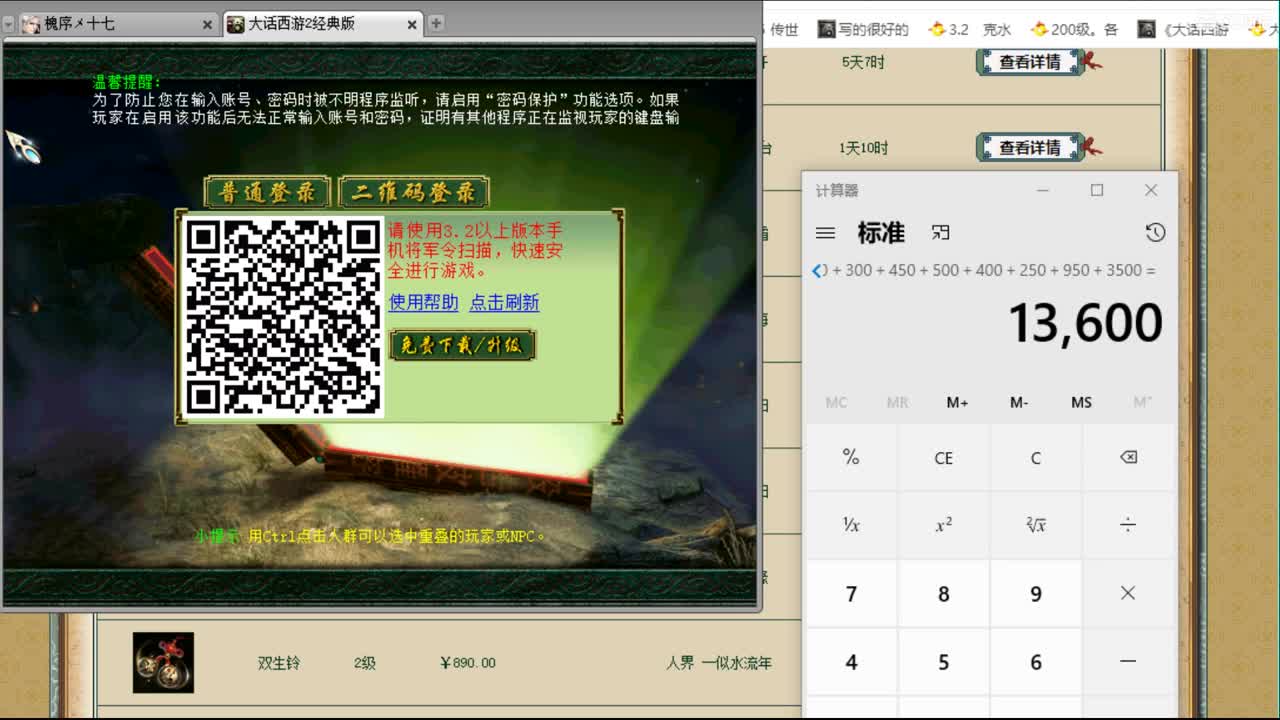Open the calculator hamburger navigation menu
1280x720 pixels.
point(825,233)
